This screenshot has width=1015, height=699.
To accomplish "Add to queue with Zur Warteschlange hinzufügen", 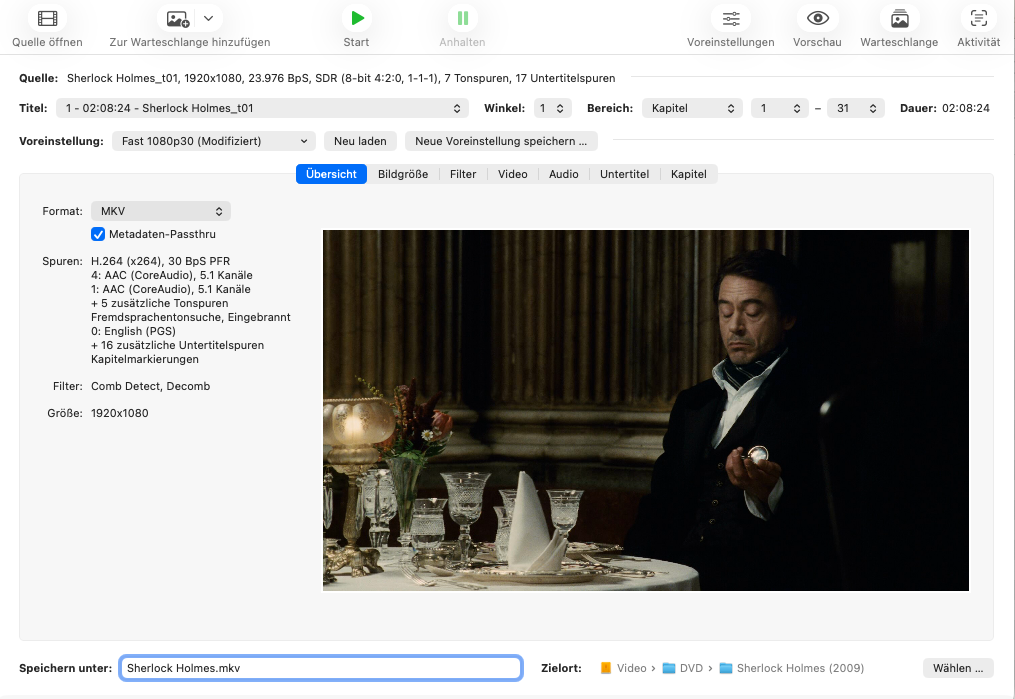I will pyautogui.click(x=177, y=19).
